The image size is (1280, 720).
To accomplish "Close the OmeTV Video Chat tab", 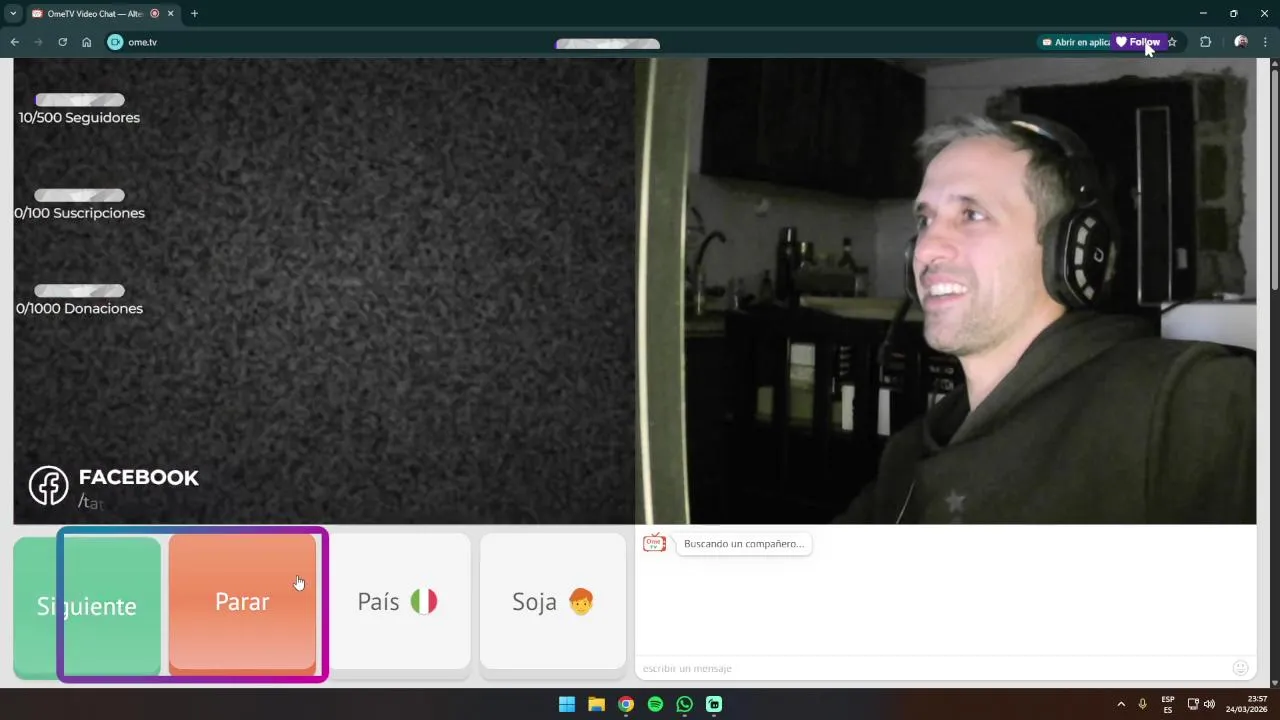I will click(x=171, y=13).
